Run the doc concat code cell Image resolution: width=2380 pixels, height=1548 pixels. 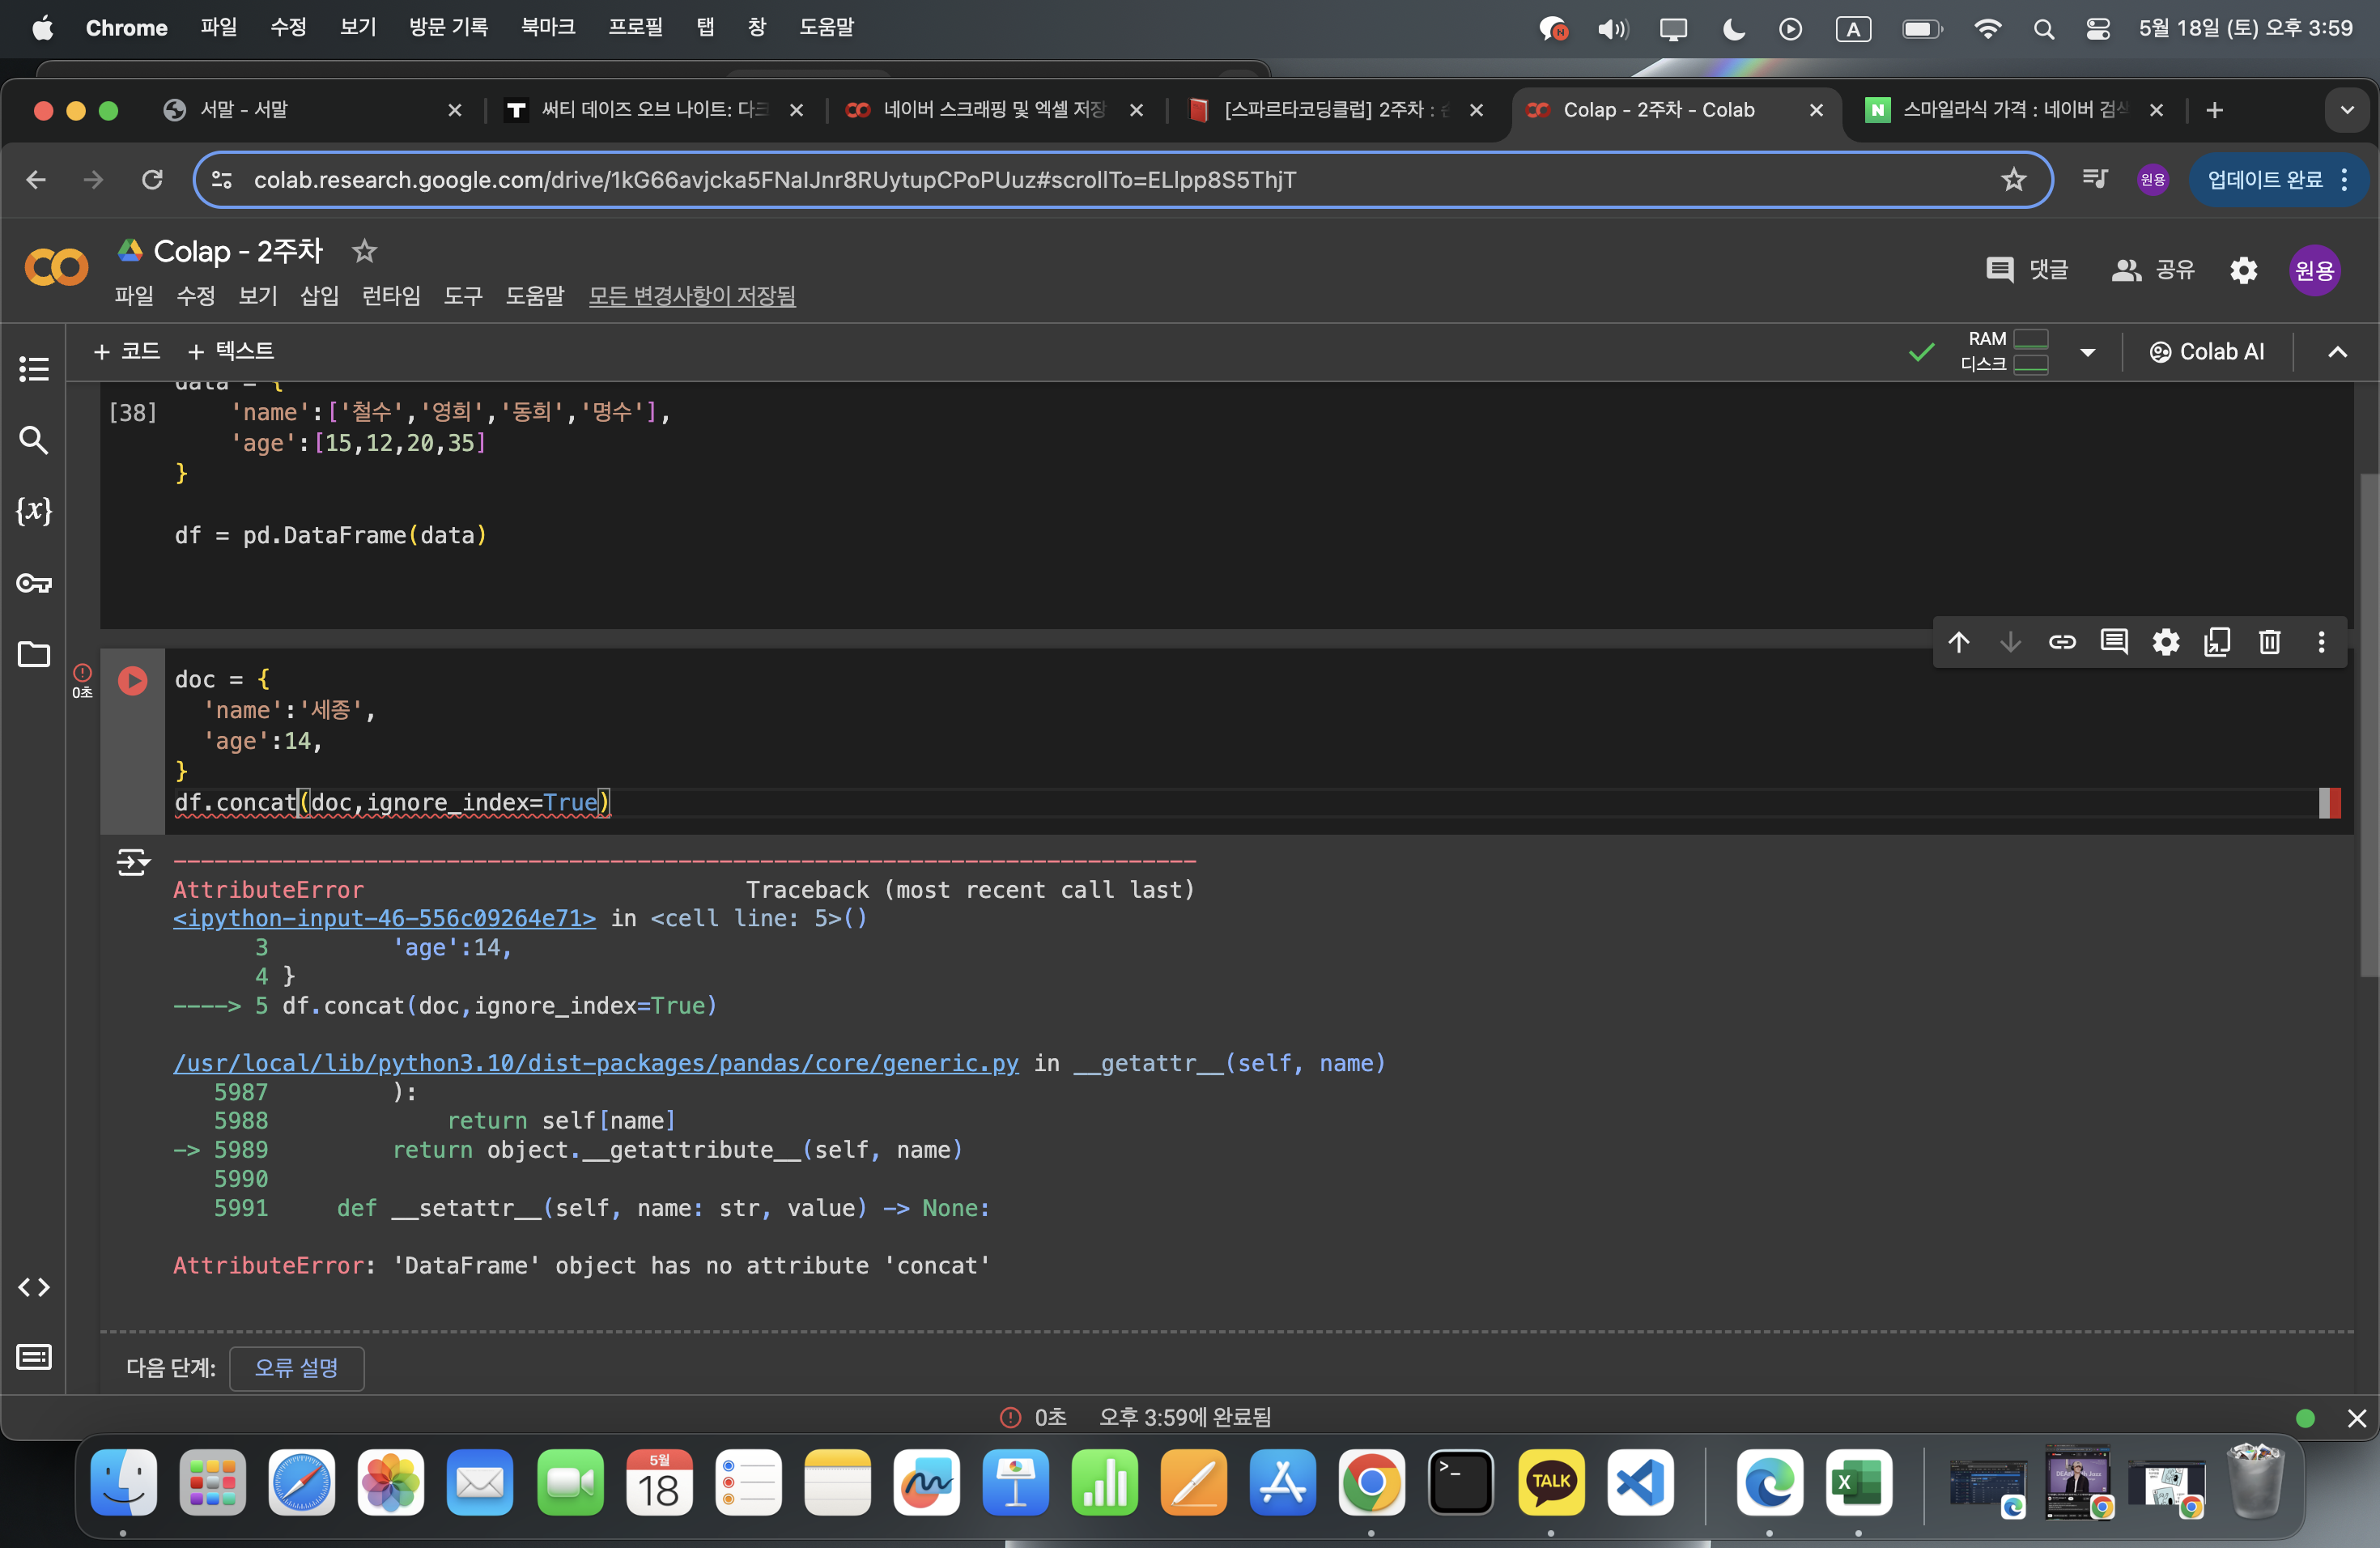tap(133, 680)
